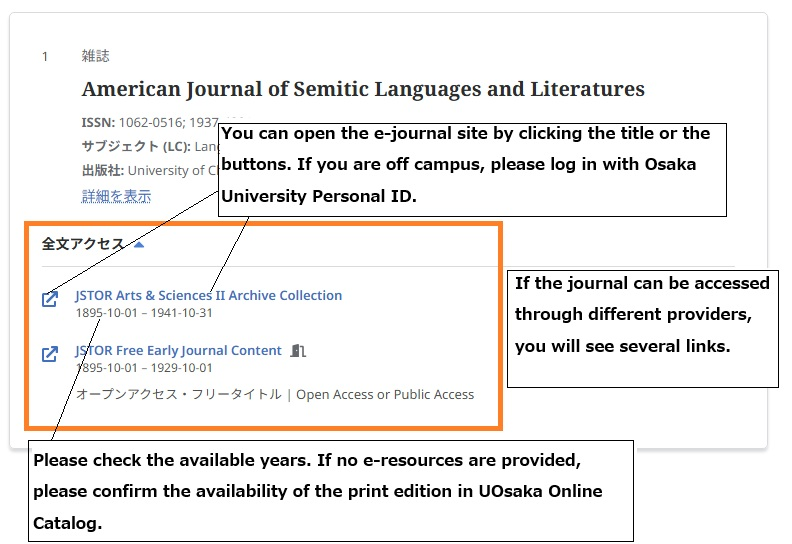Click external link icon beside JSTOR Free Early Journal
This screenshot has width=792, height=544.
[50, 354]
